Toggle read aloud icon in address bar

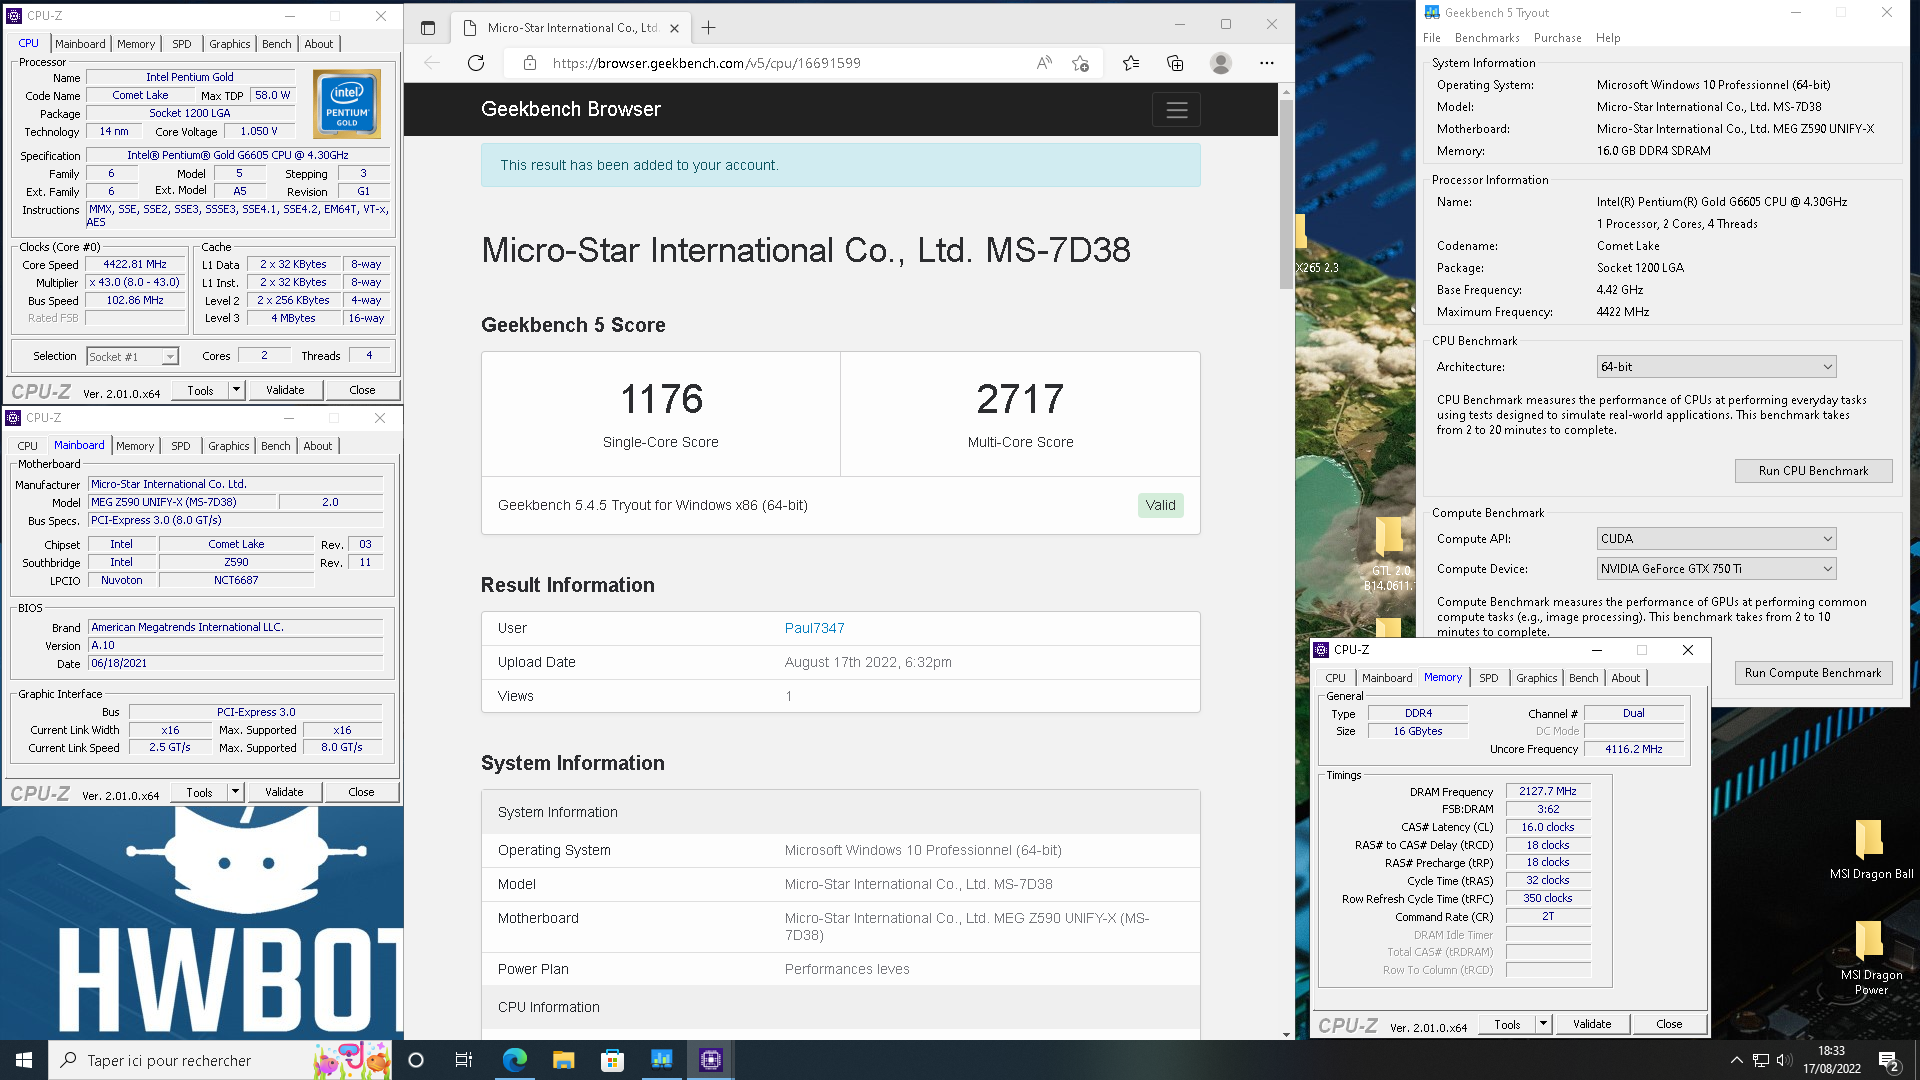click(x=1044, y=63)
